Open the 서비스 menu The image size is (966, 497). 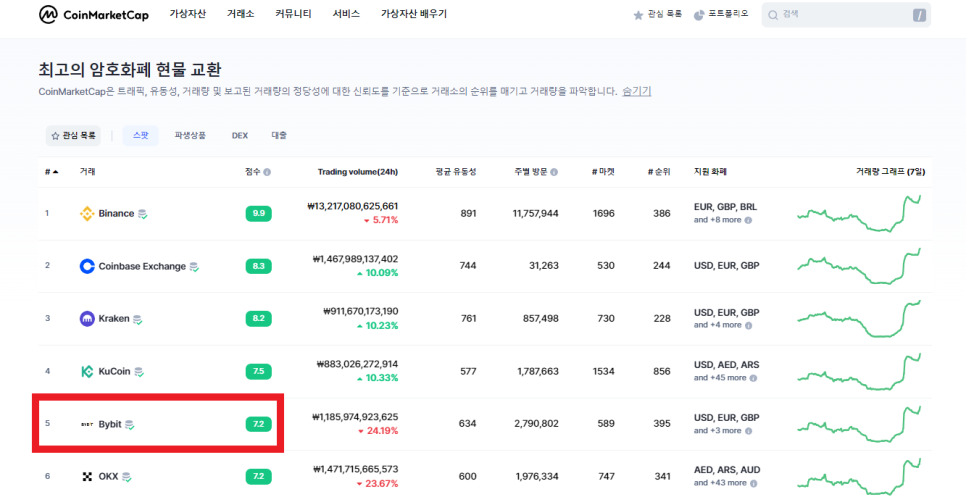(346, 14)
